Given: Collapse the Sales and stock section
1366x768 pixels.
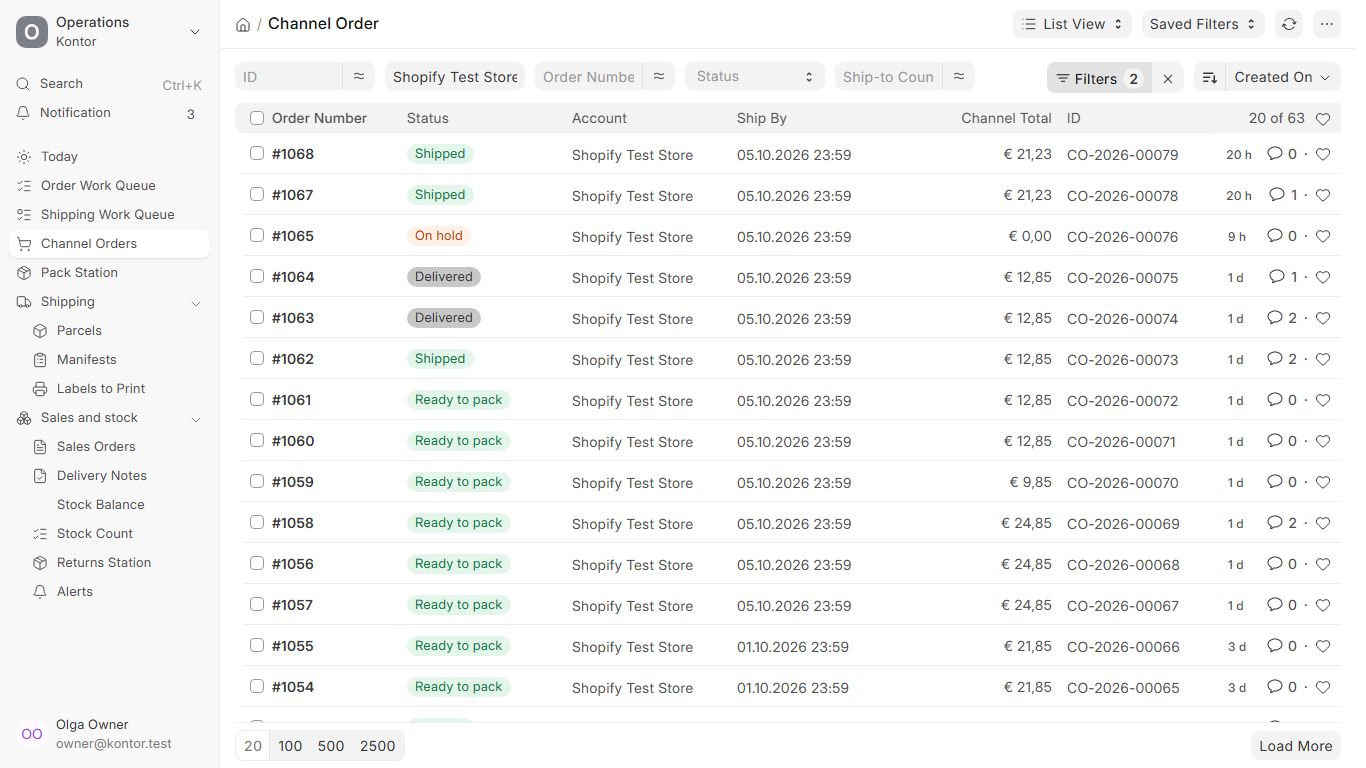Looking at the screenshot, I should point(196,419).
